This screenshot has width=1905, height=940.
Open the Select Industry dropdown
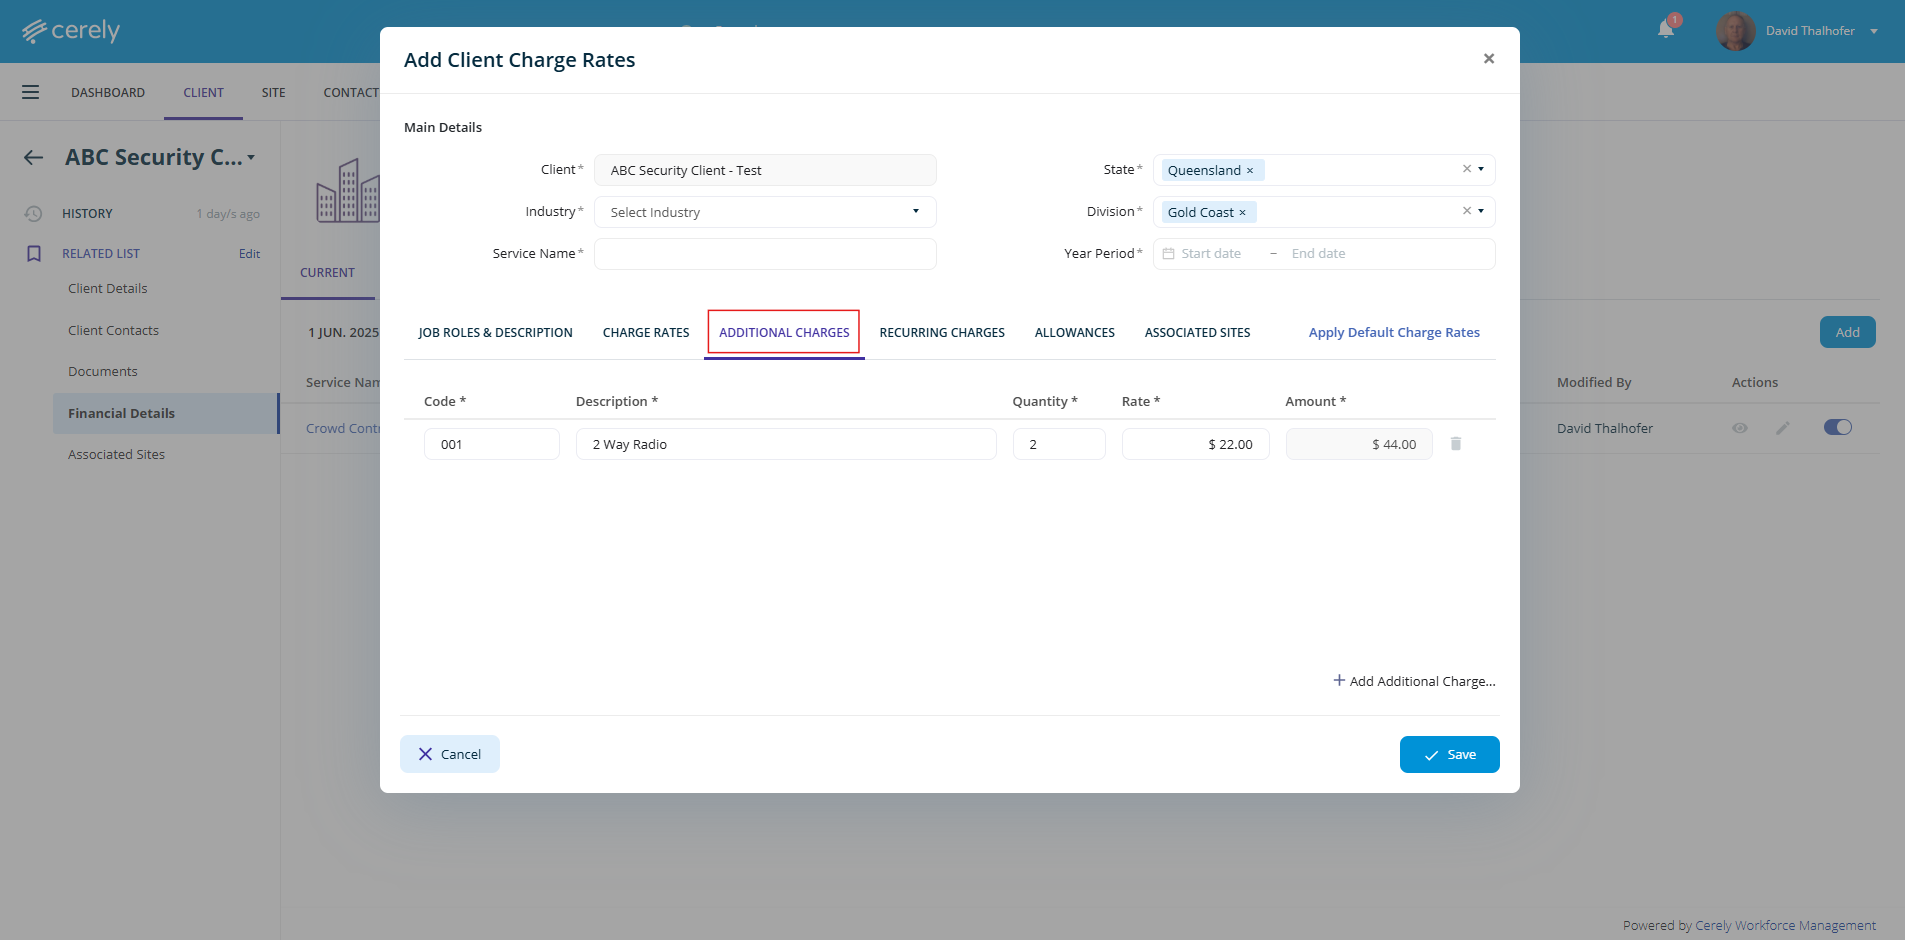(x=765, y=212)
